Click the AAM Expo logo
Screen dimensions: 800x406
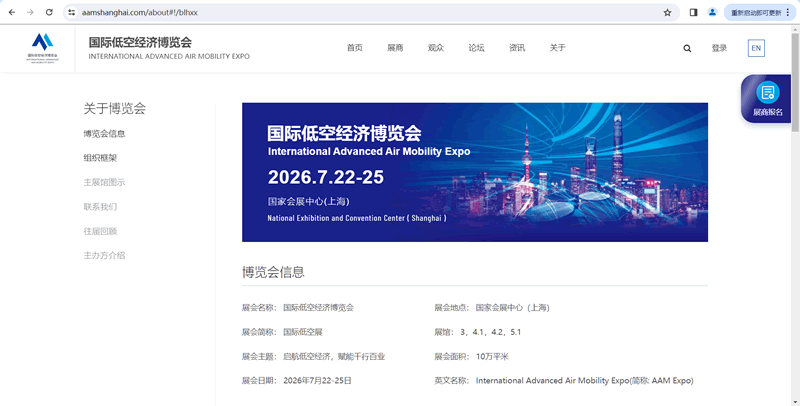[43, 47]
